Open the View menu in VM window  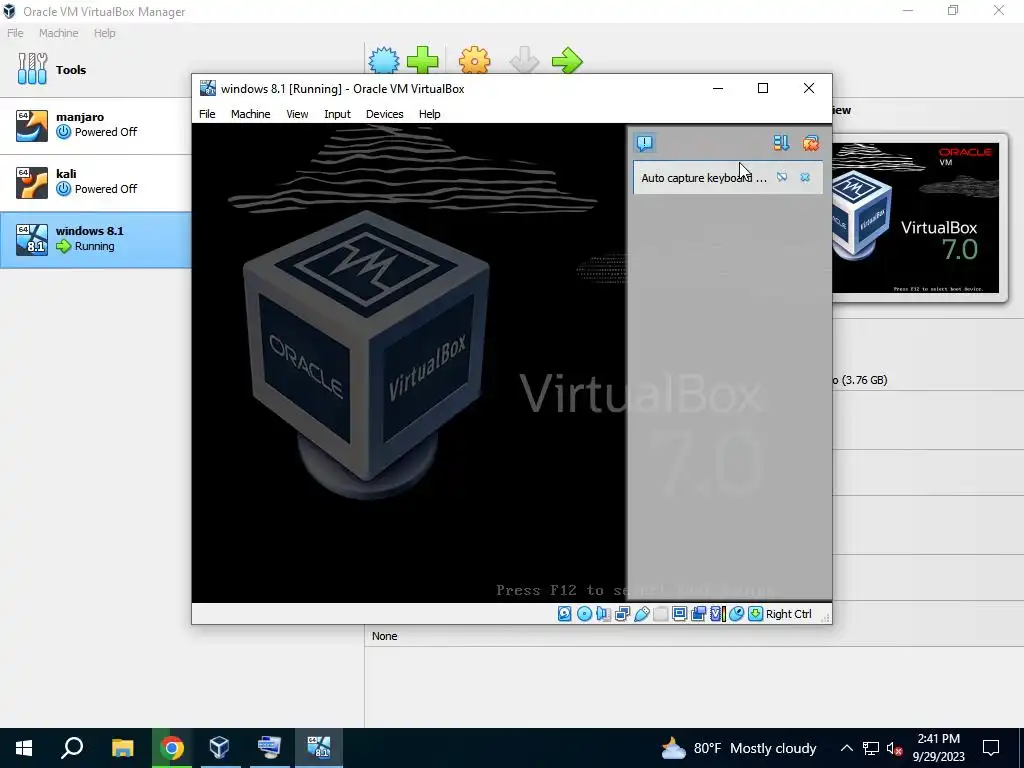coord(297,114)
